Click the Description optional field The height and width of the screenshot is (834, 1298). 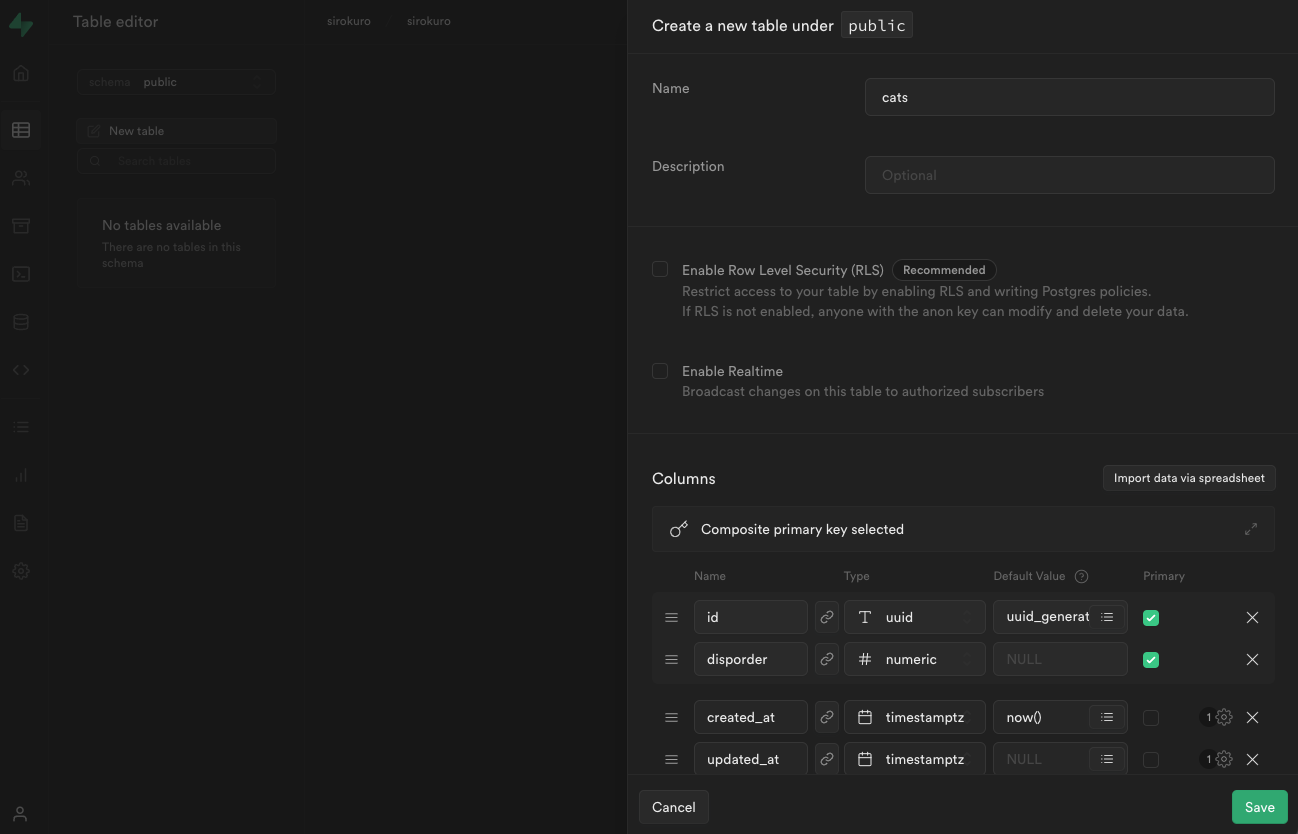[1070, 175]
